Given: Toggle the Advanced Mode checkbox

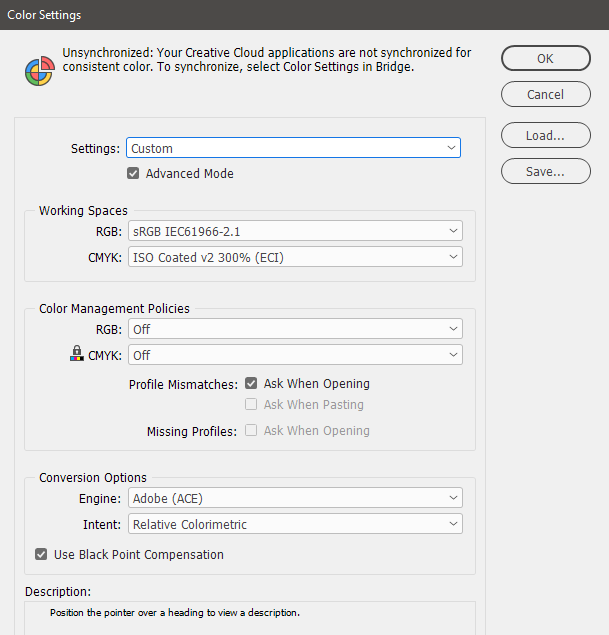Looking at the screenshot, I should tap(133, 173).
